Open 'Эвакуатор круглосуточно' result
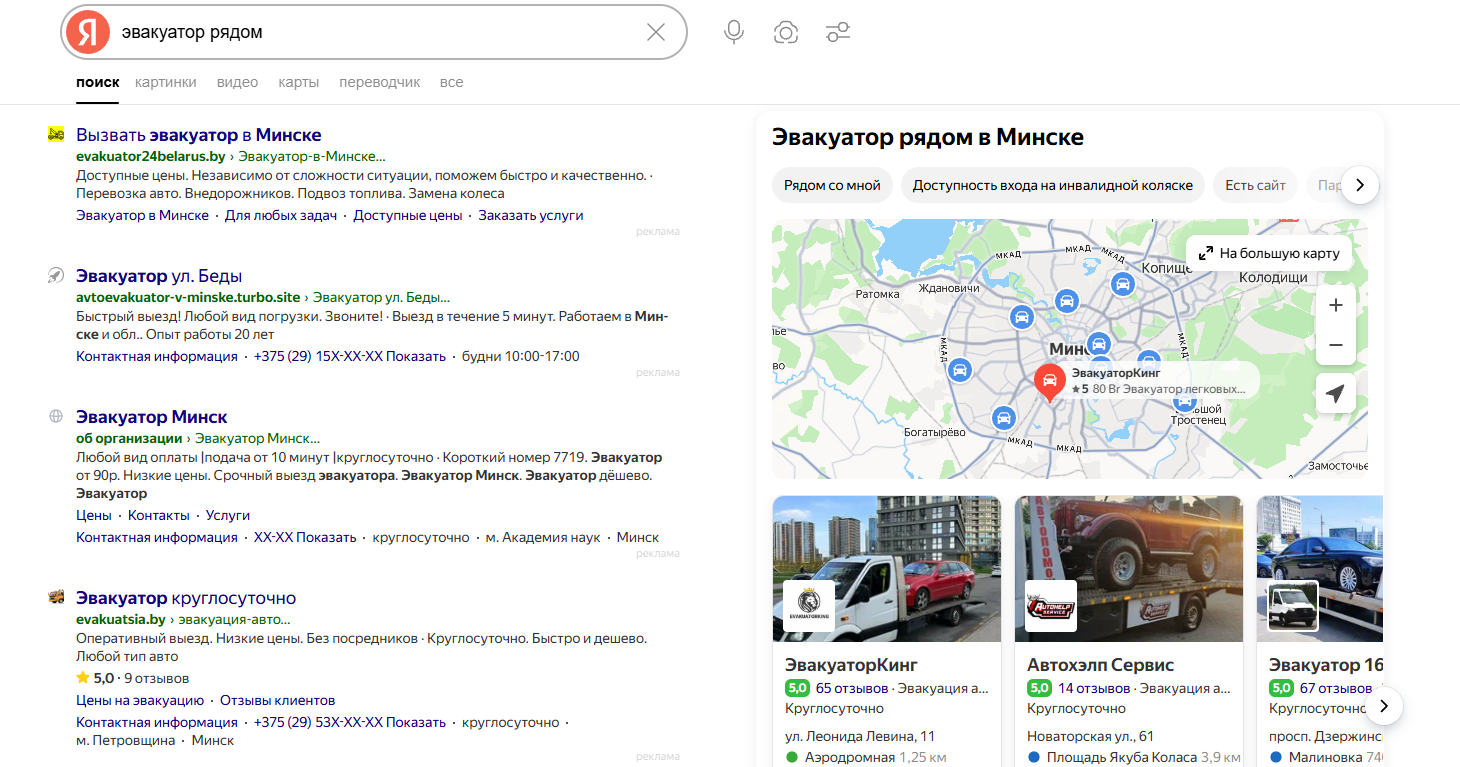Screen dimensions: 1460x767 (186, 598)
